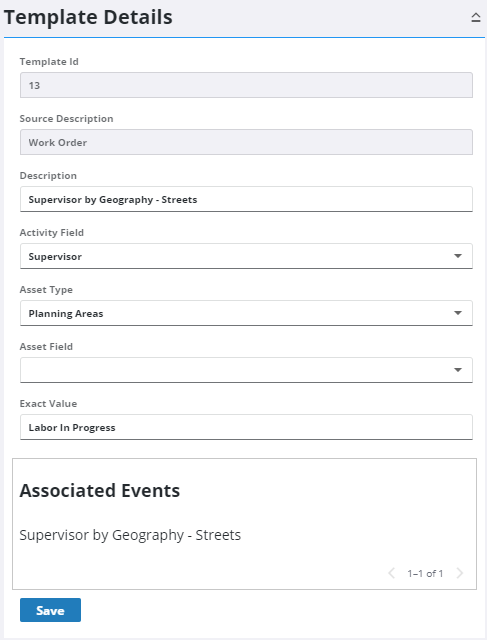Click the Associated Events heading
487x640 pixels.
click(100, 491)
